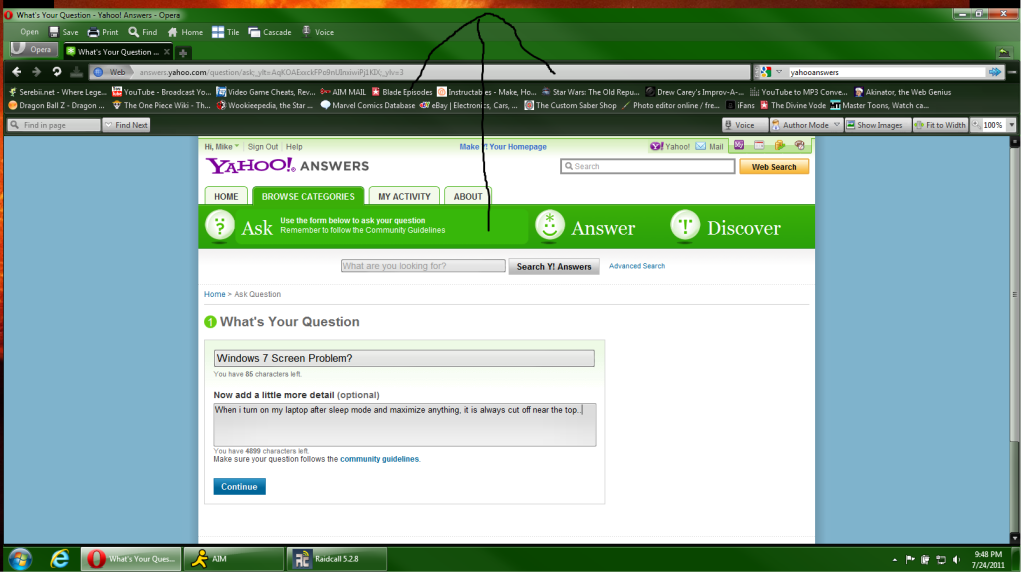The width and height of the screenshot is (1023, 573).
Task: Click the Voice button beside Author Mode
Action: tap(744, 125)
